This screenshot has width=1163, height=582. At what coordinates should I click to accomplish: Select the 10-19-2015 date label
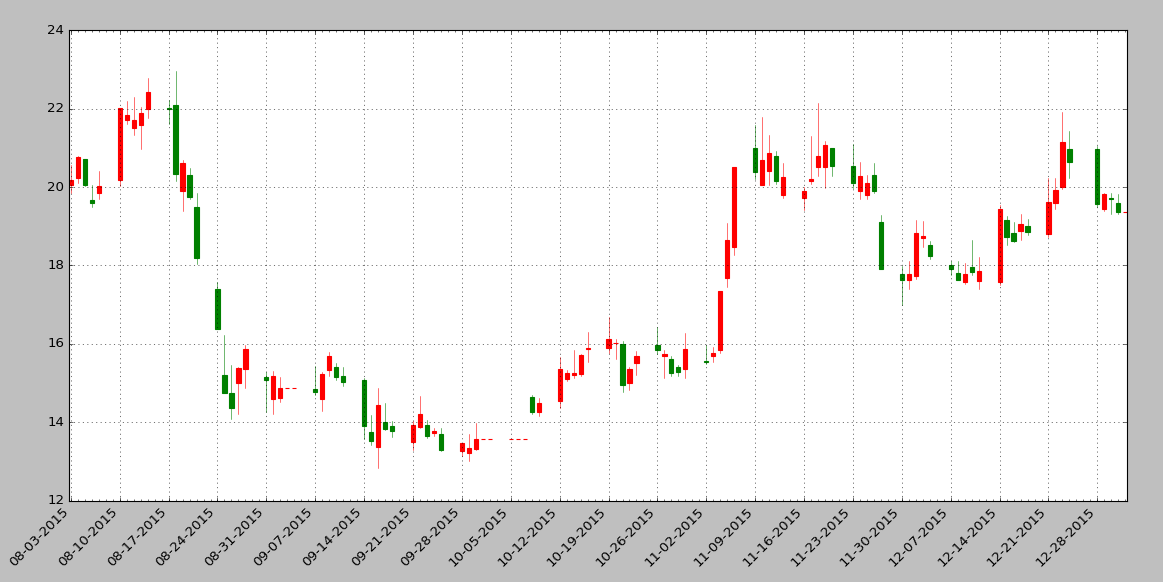tap(577, 537)
